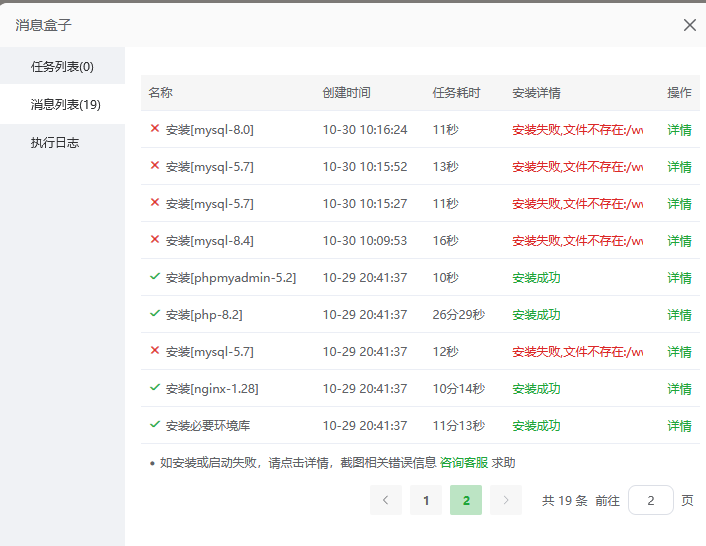The height and width of the screenshot is (546, 706).
Task: Click the page number input field
Action: tap(651, 500)
